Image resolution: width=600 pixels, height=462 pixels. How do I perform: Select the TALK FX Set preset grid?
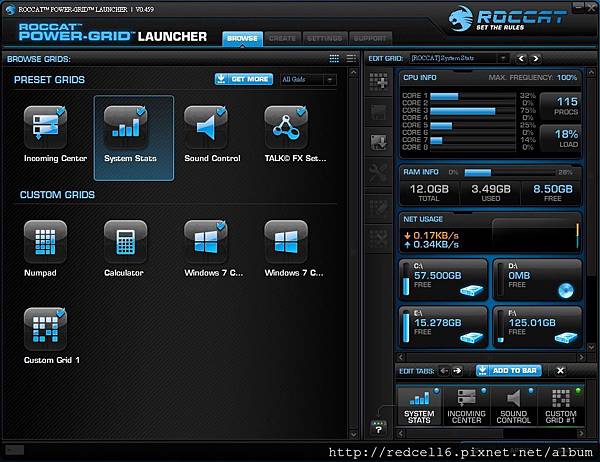[286, 127]
